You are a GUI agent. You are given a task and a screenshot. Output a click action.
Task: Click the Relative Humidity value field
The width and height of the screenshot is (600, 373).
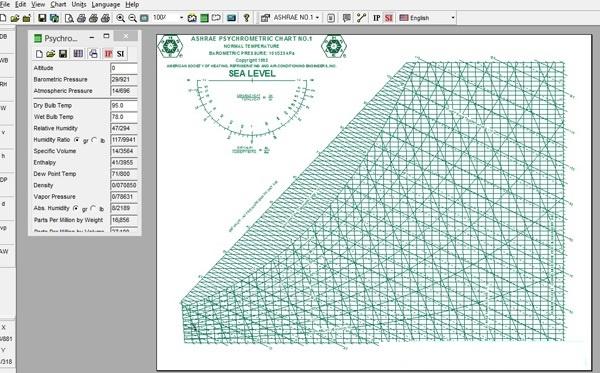click(x=124, y=129)
